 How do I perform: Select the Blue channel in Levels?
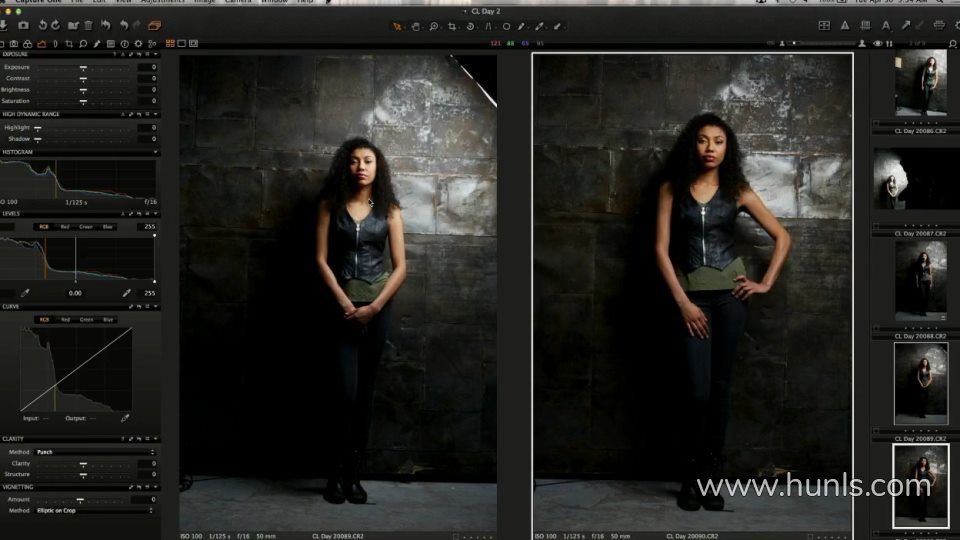(x=108, y=227)
